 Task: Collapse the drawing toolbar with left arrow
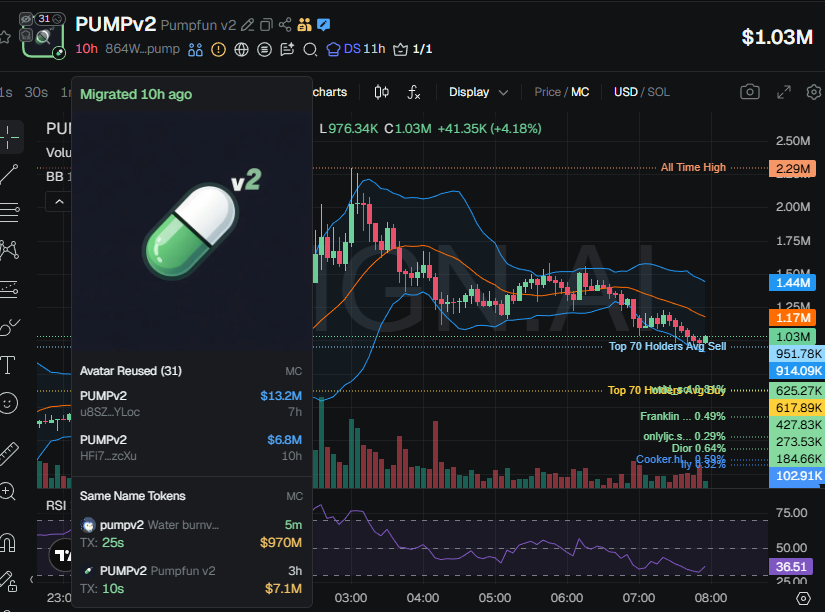pos(32,579)
